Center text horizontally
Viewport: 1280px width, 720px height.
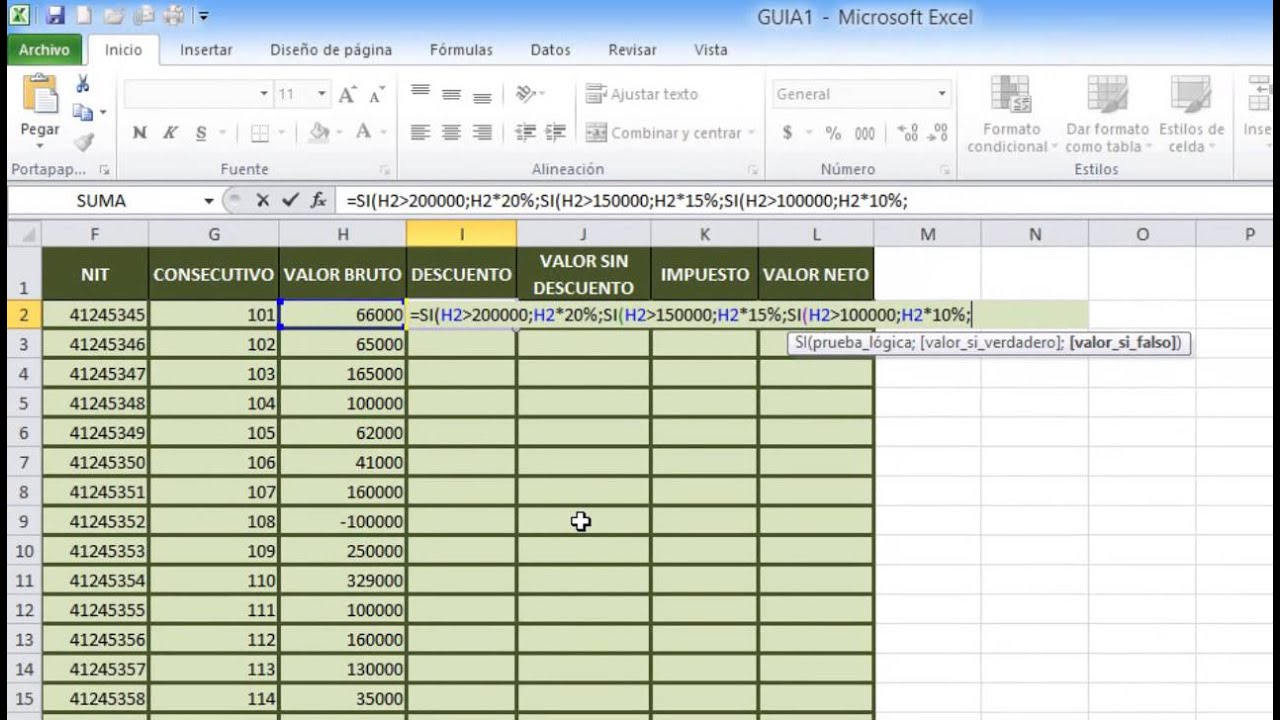coord(452,132)
